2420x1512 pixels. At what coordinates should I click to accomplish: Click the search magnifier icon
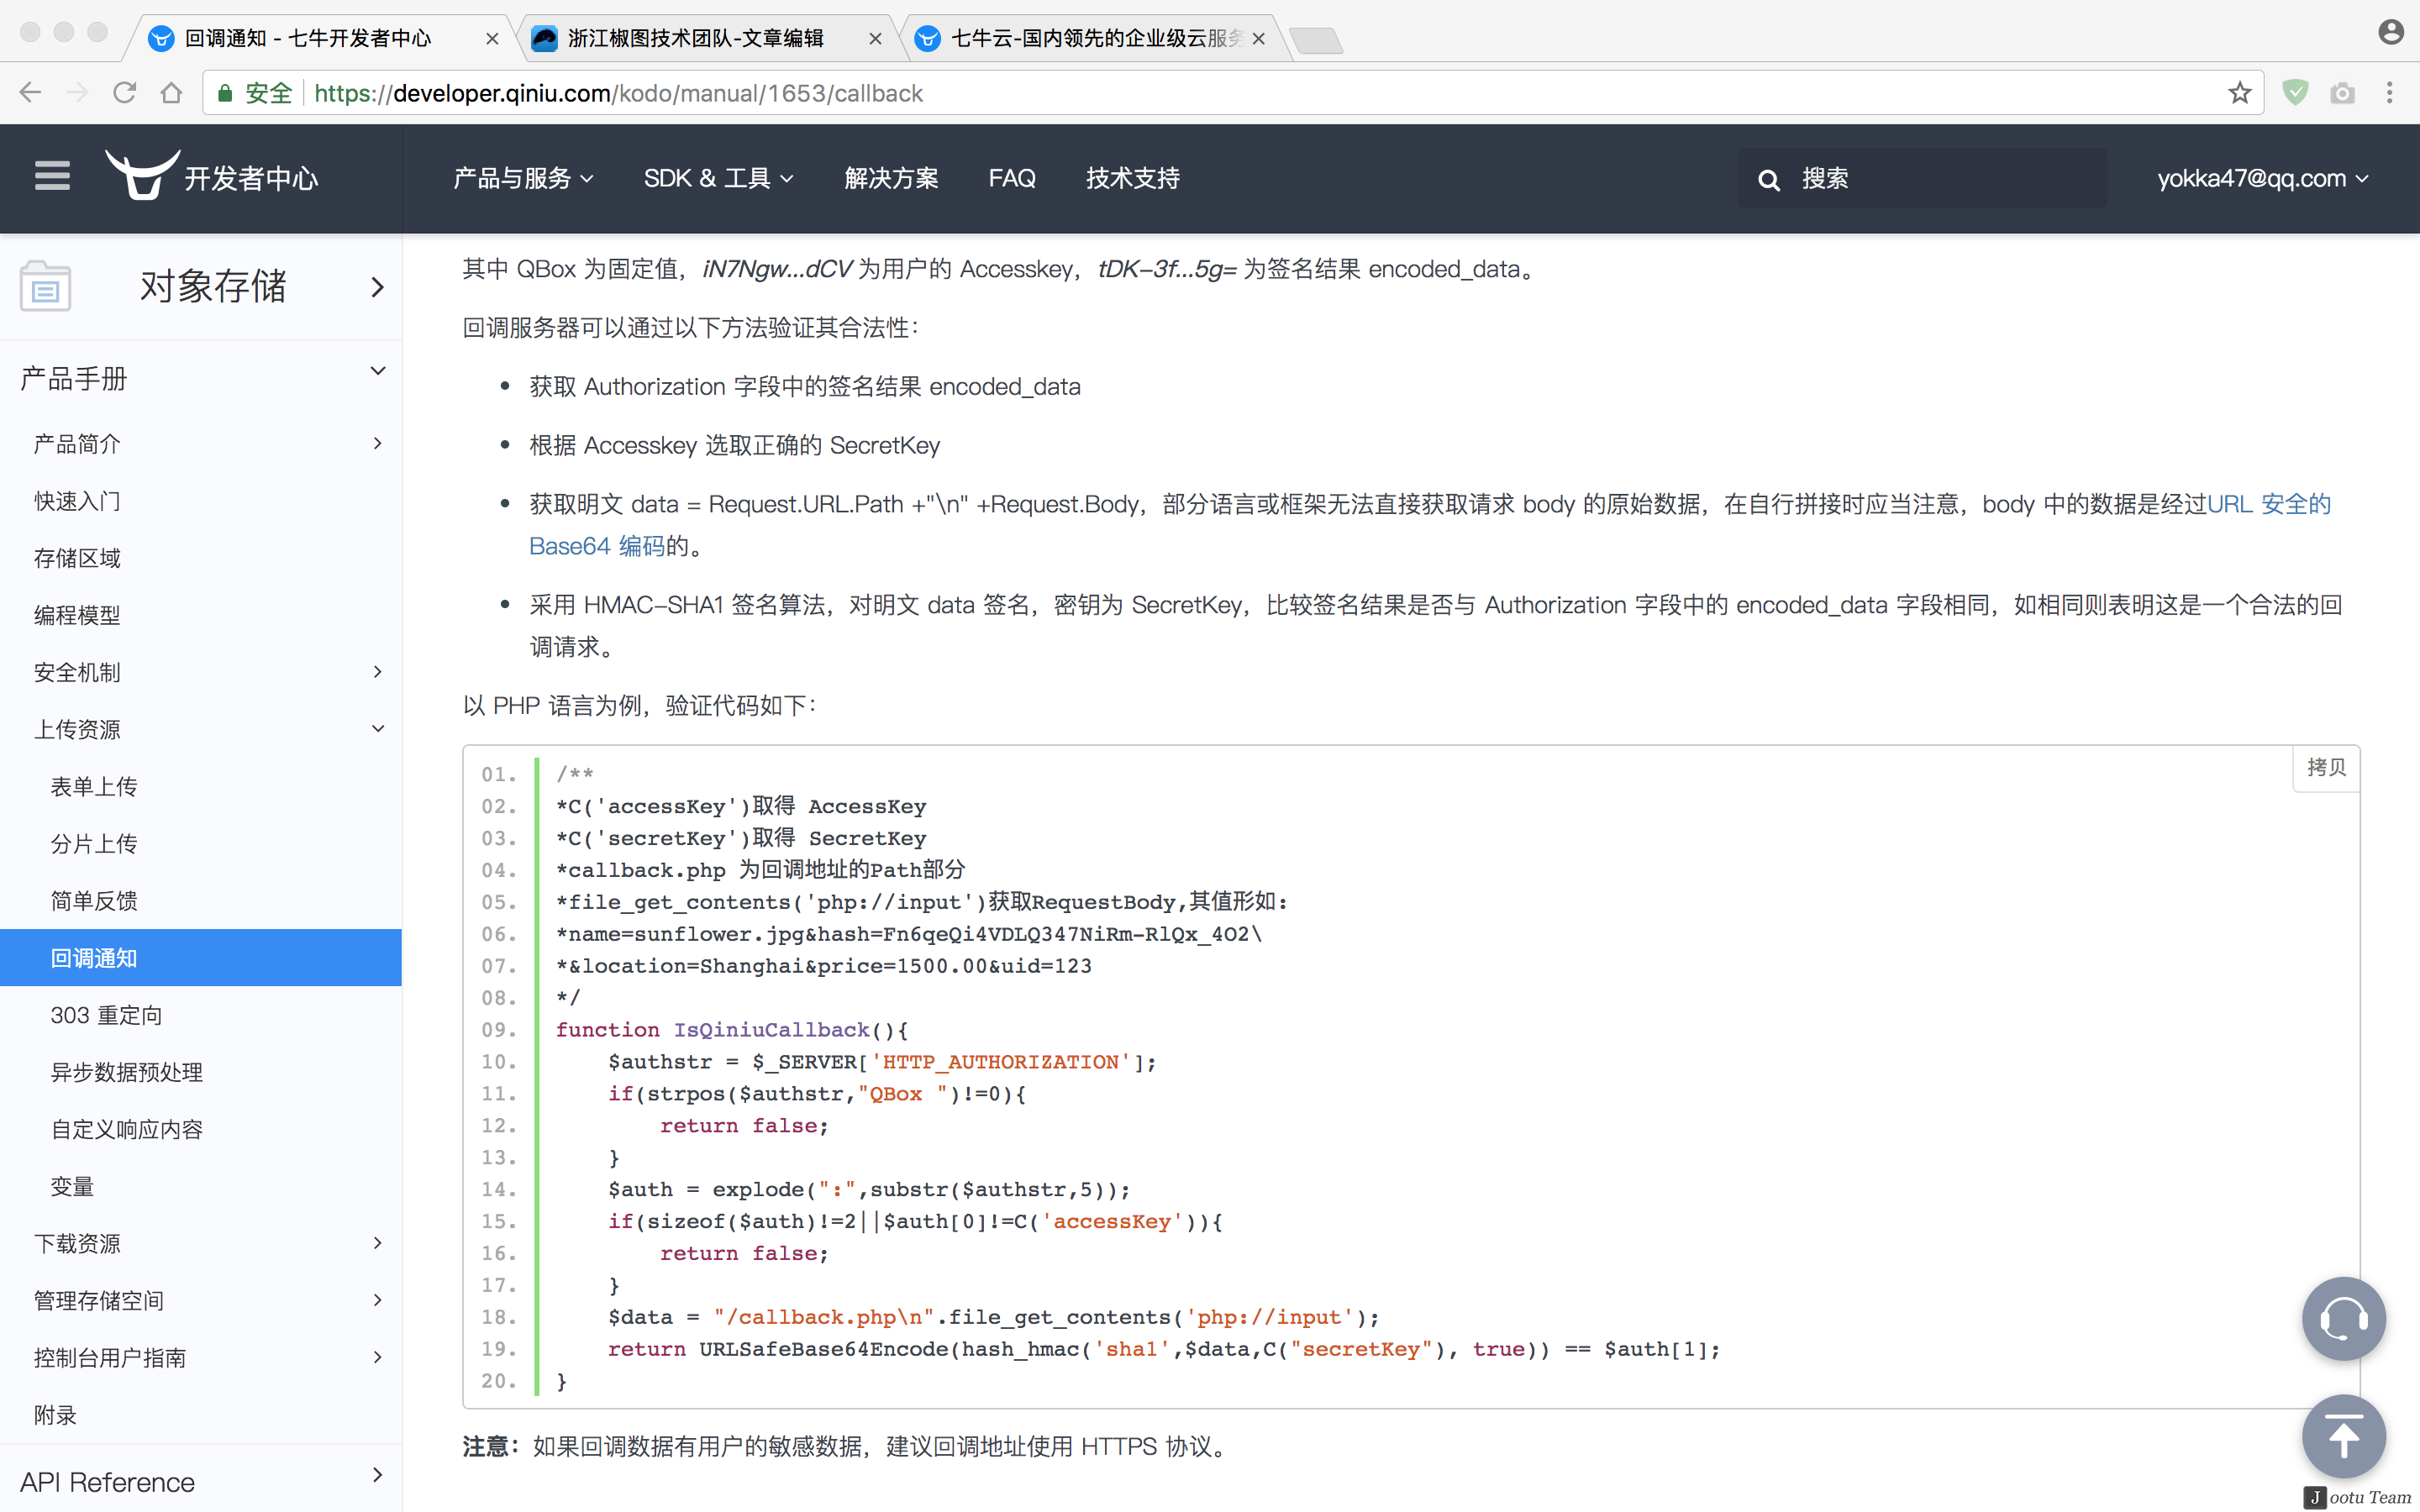coord(1768,180)
